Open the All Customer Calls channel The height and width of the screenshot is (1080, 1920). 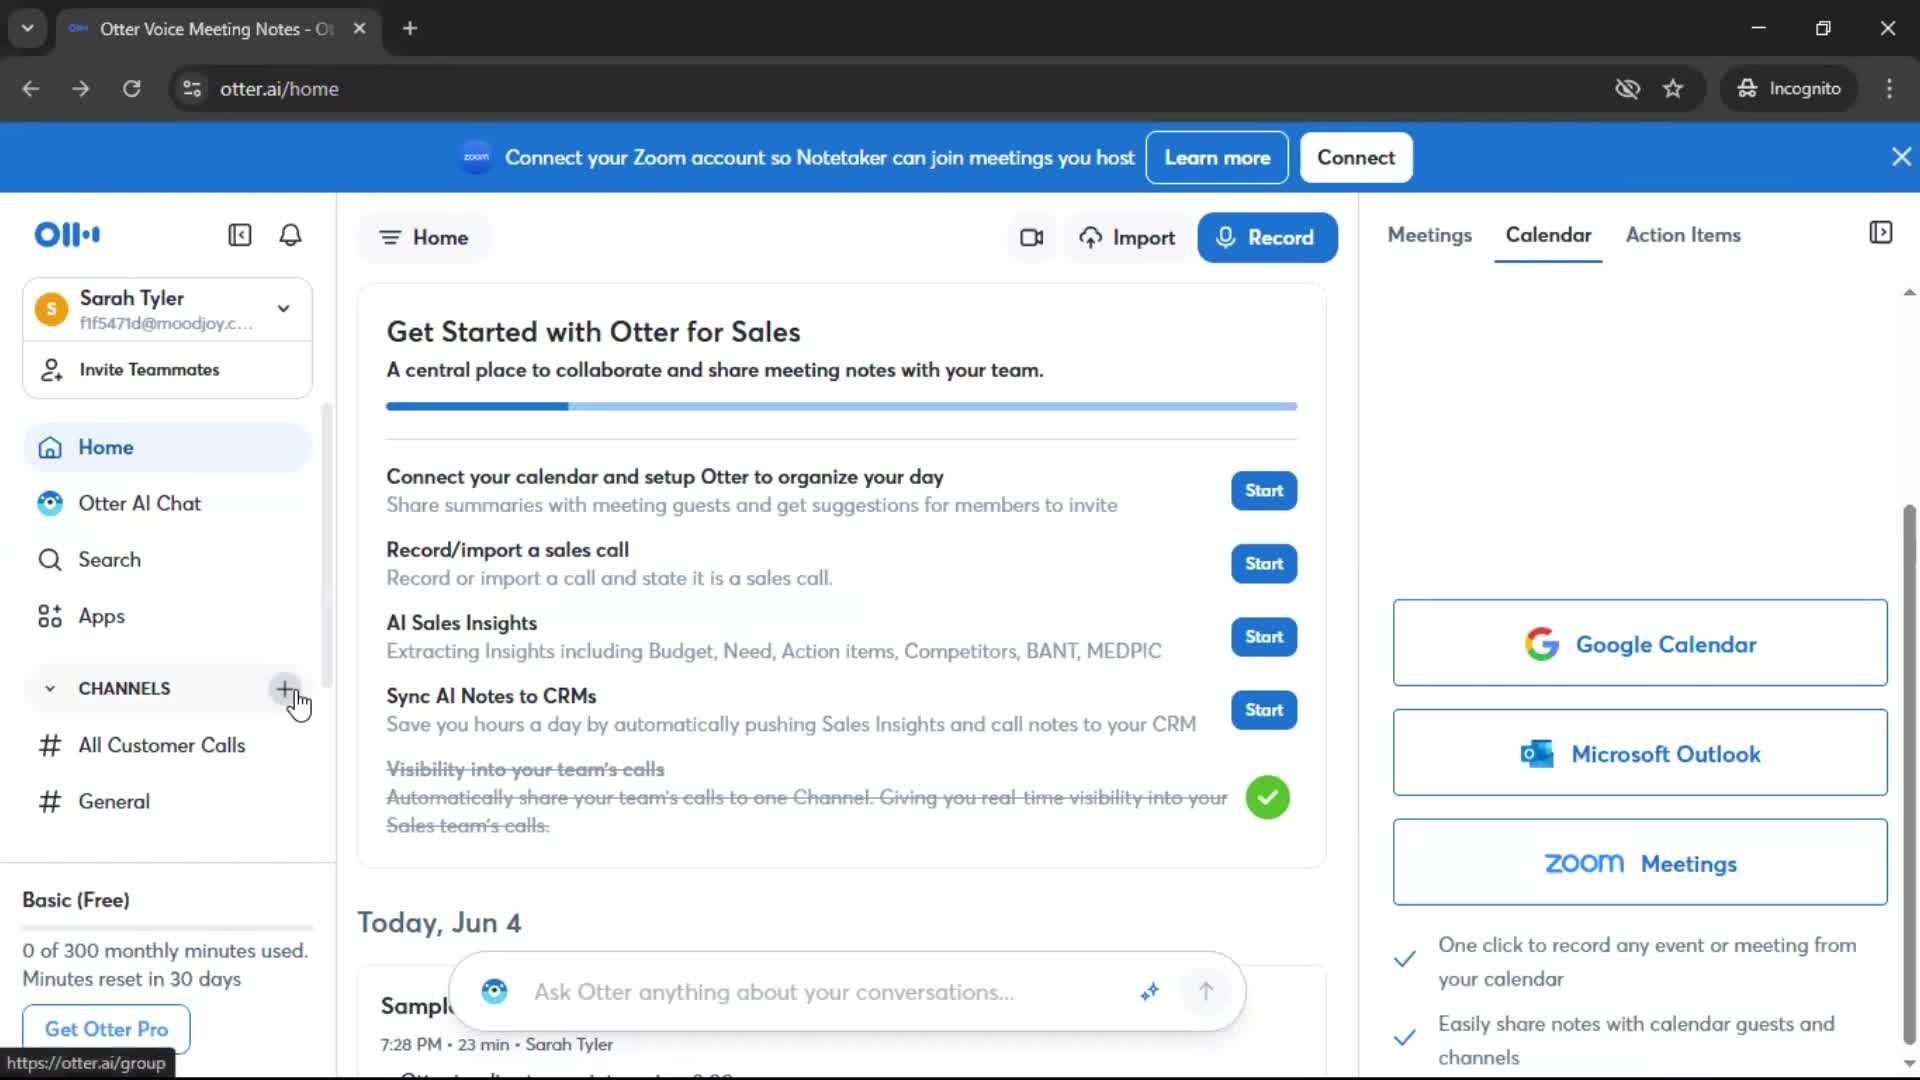(167, 746)
